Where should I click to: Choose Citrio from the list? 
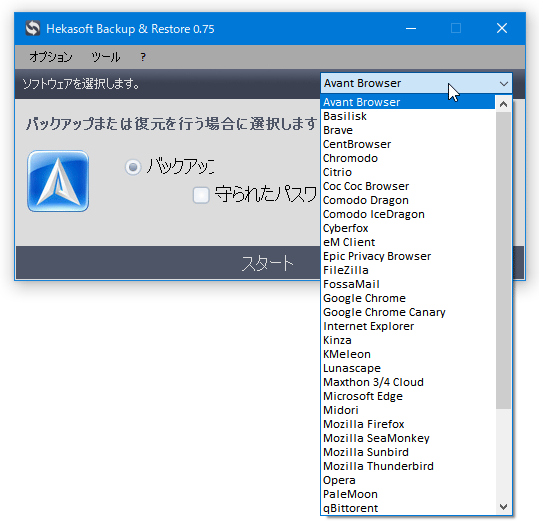(x=408, y=172)
